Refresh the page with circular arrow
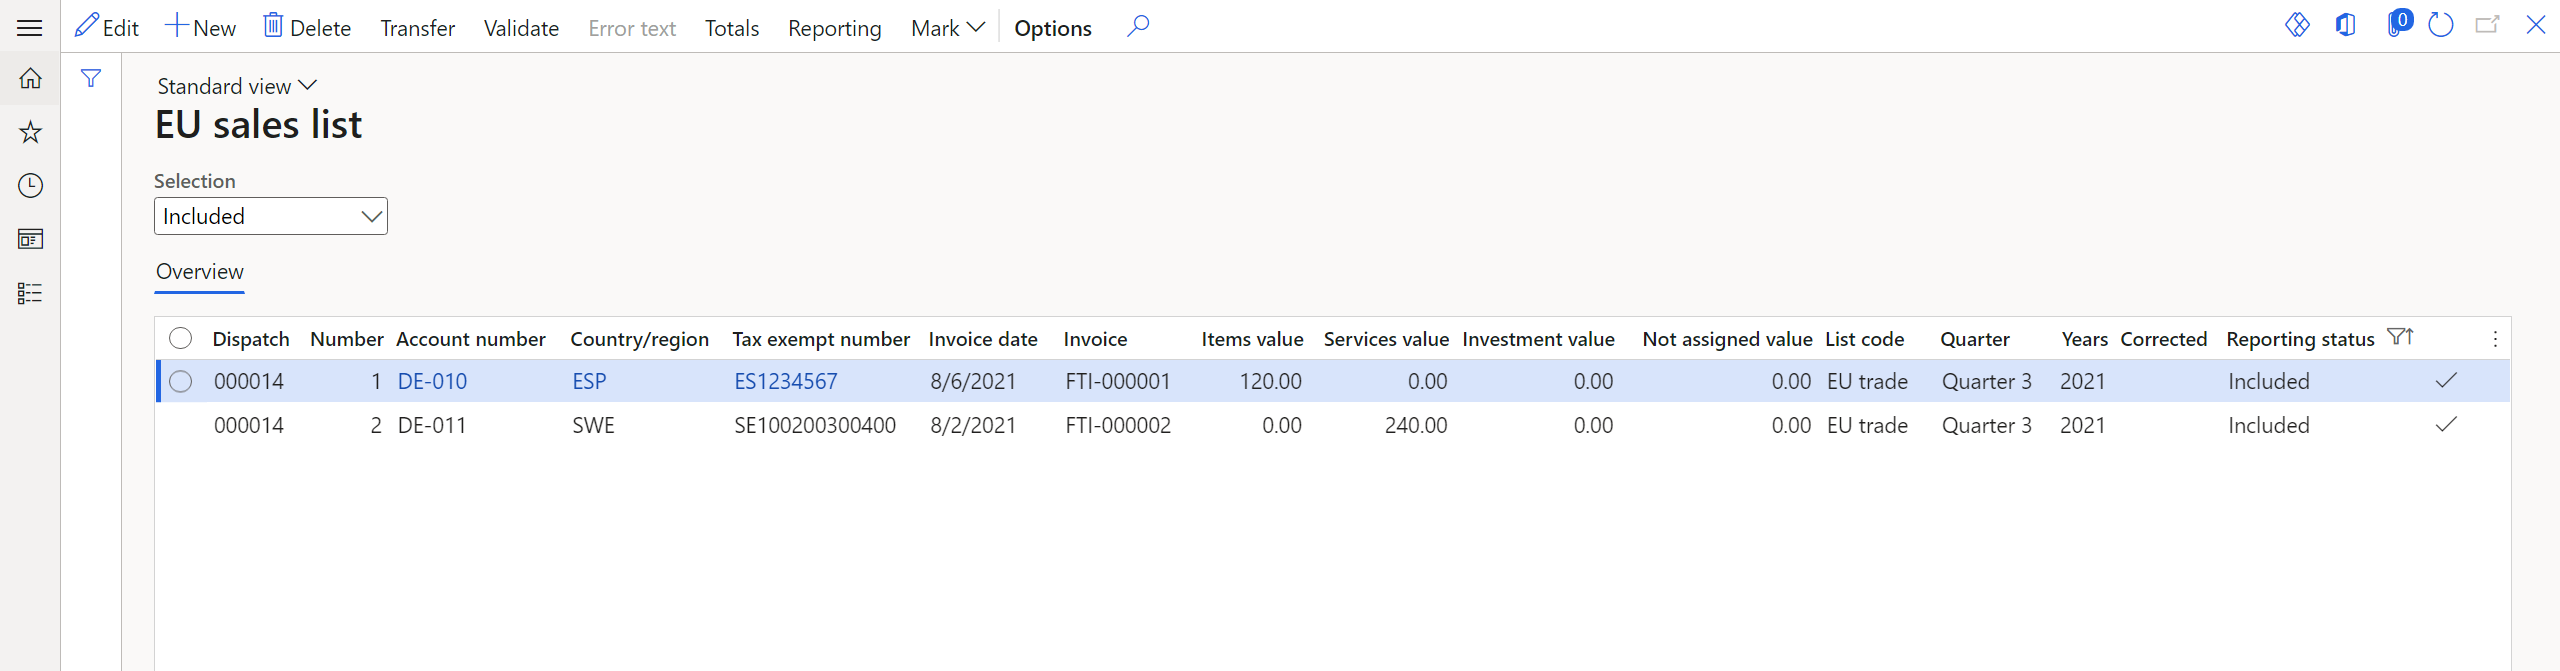The image size is (2560, 671). [2441, 25]
